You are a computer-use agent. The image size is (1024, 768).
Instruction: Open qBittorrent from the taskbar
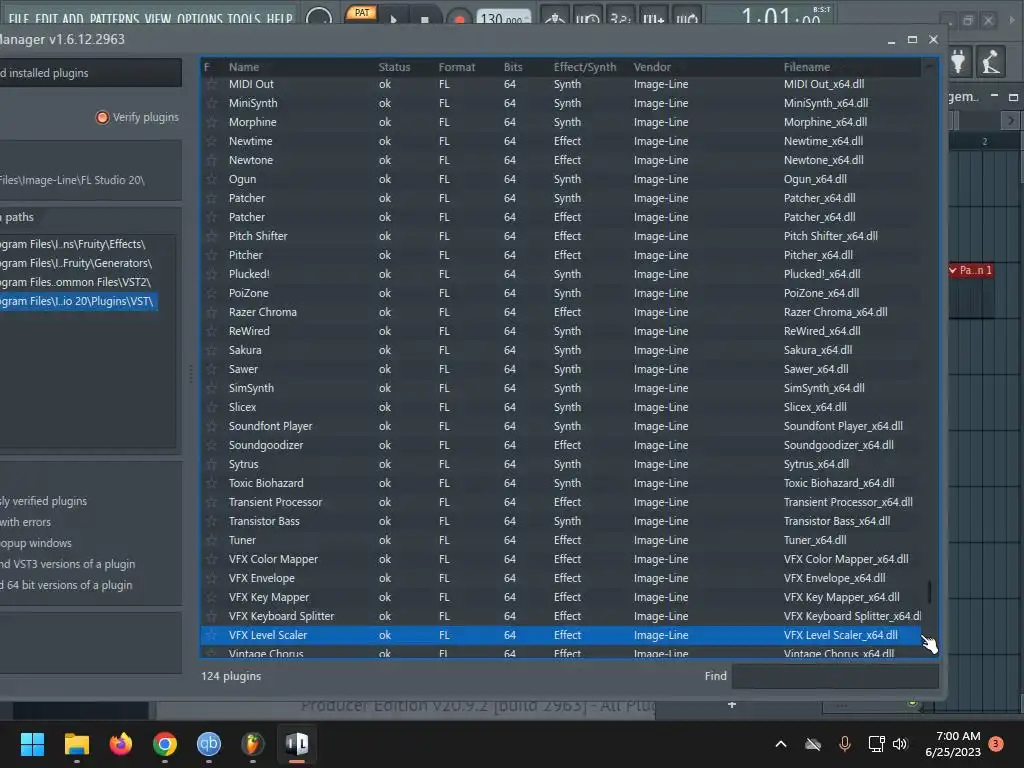coord(209,744)
